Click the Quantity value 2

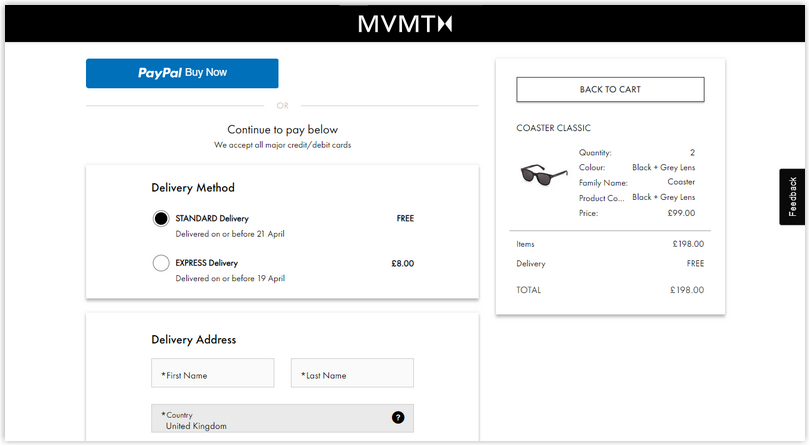692,152
